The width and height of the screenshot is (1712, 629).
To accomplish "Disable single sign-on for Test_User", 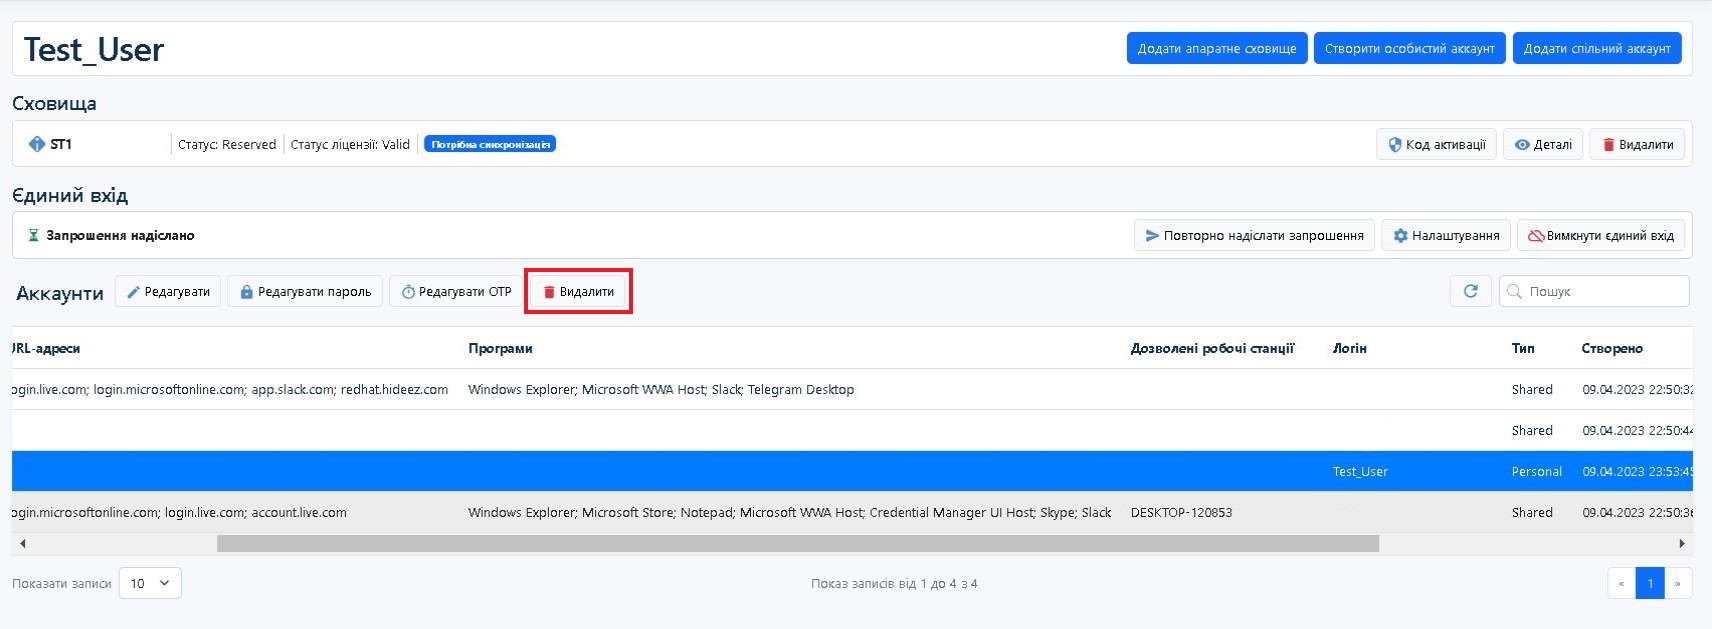I will coord(1600,236).
